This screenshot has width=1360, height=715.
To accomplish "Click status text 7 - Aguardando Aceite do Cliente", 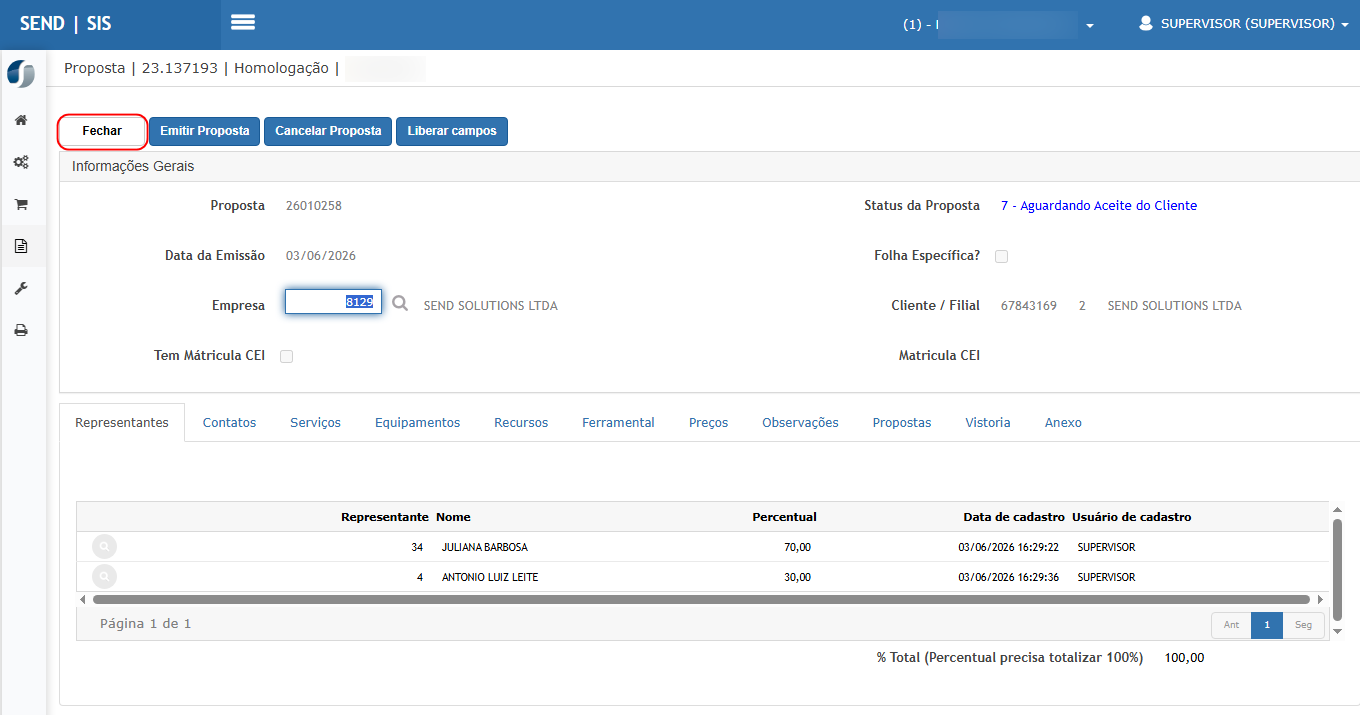I will pyautogui.click(x=1099, y=206).
